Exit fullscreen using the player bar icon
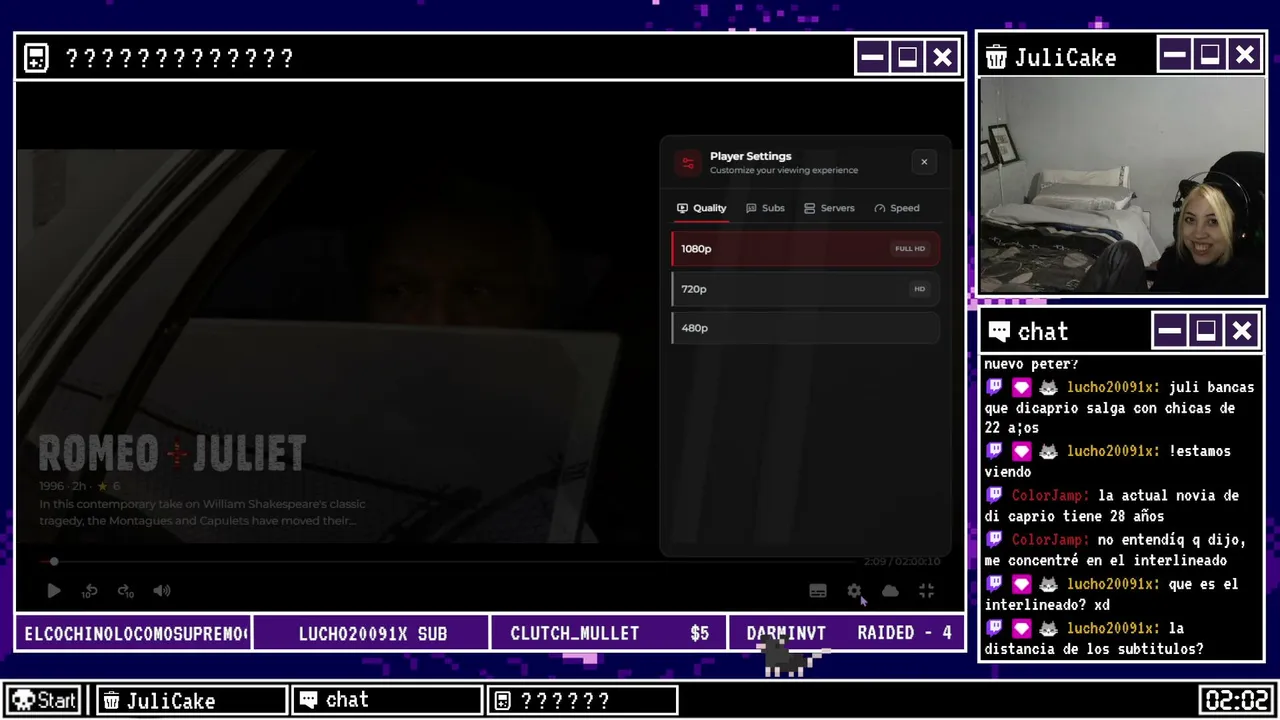 927,591
